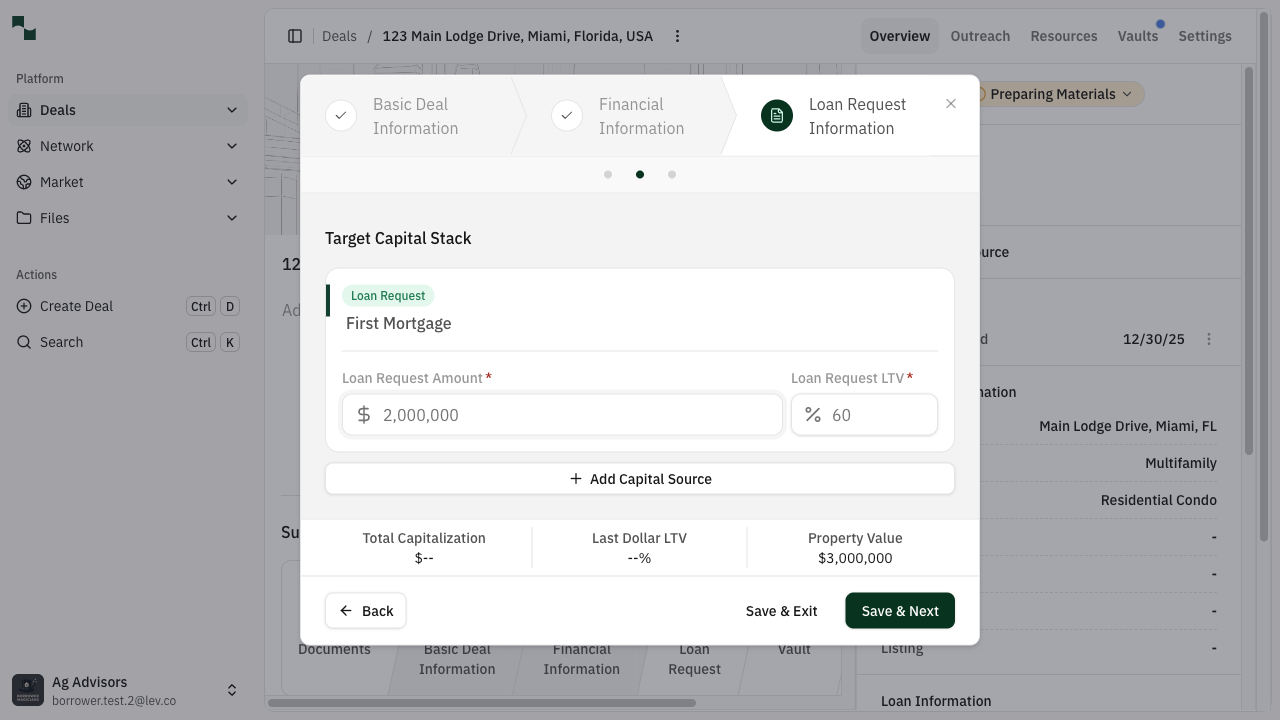This screenshot has height=720, width=1280.
Task: Toggle the sidebar panel icon beside Deals breadcrumb
Action: [295, 35]
